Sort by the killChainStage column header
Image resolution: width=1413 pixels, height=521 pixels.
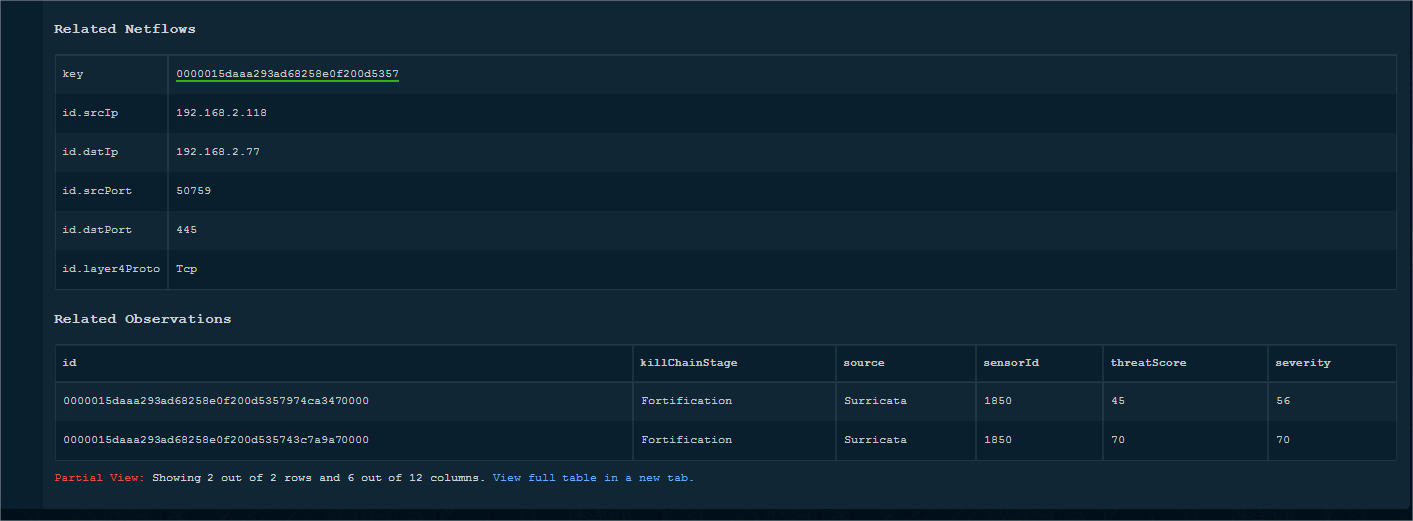[688, 363]
